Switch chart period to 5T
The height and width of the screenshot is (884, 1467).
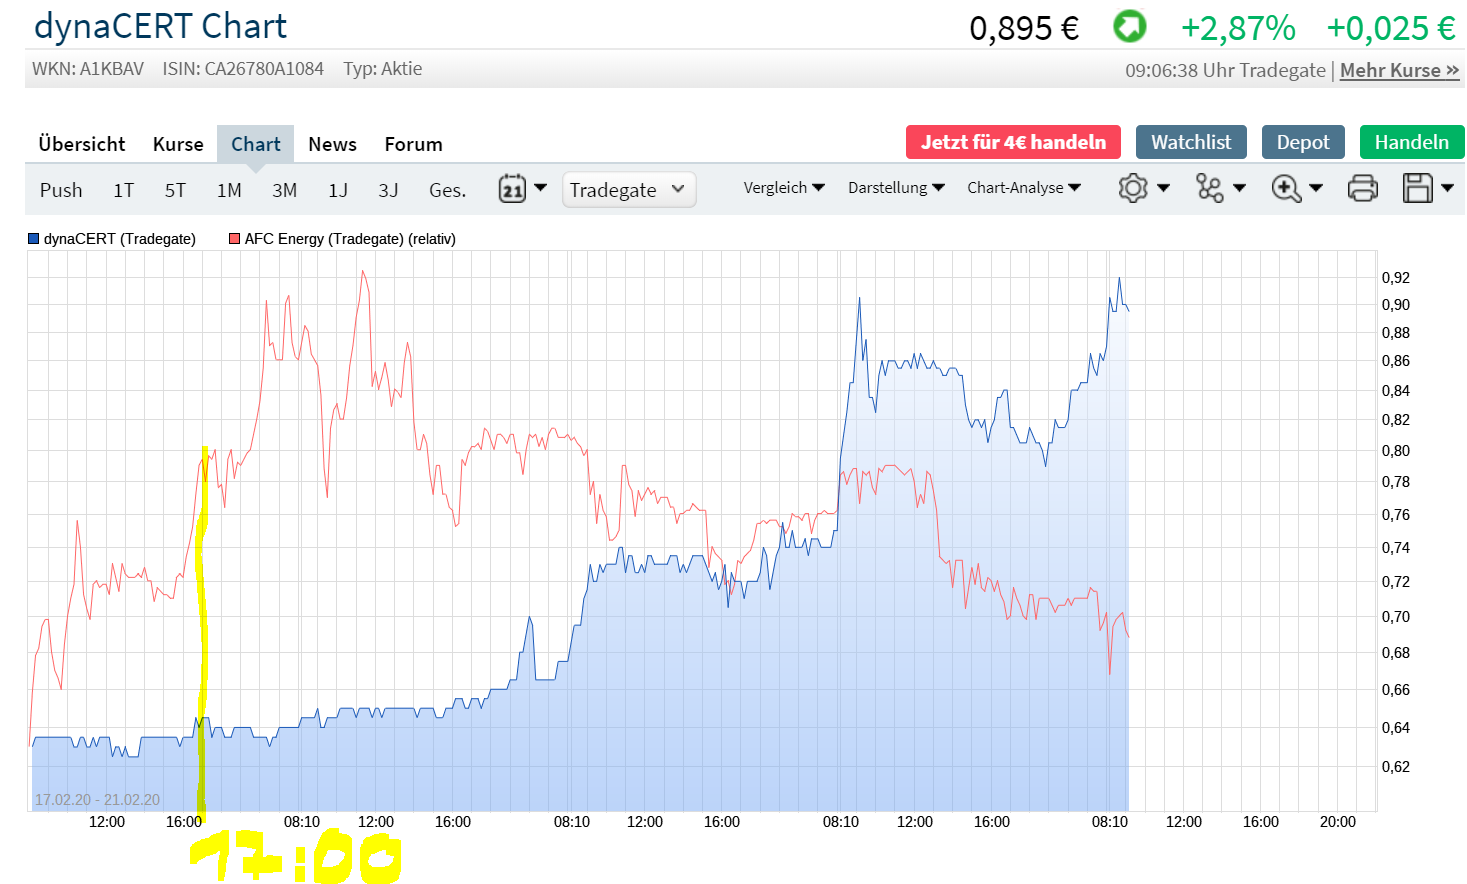point(175,190)
